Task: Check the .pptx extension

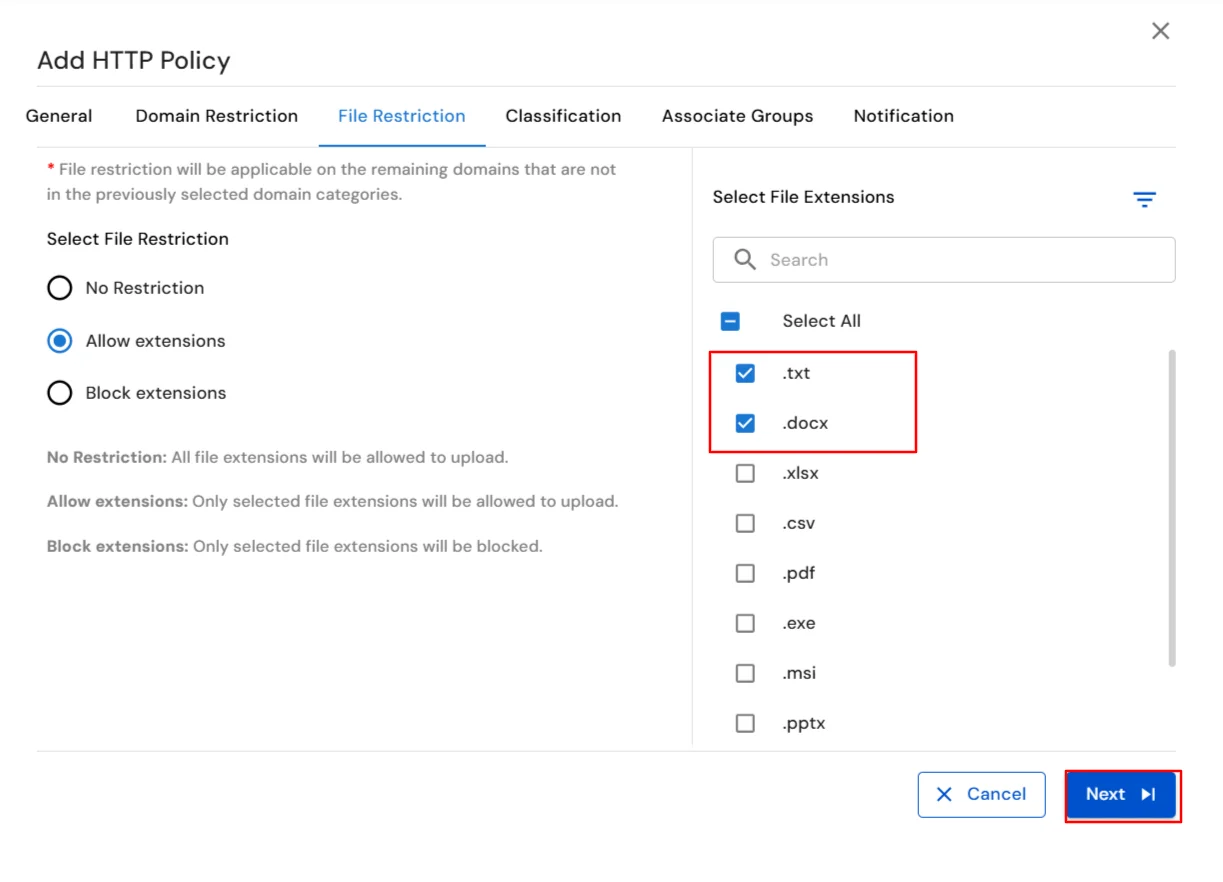Action: coord(745,722)
